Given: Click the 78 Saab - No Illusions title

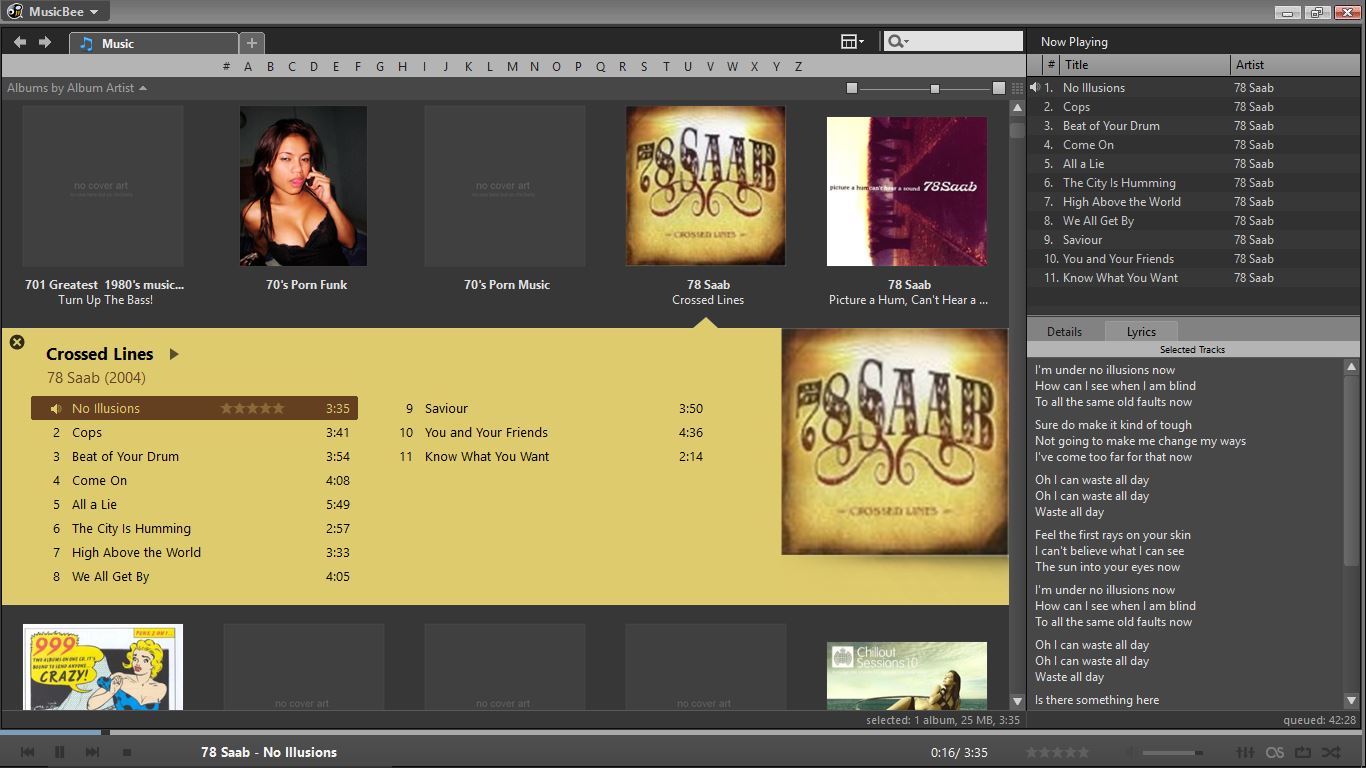Looking at the screenshot, I should [269, 752].
